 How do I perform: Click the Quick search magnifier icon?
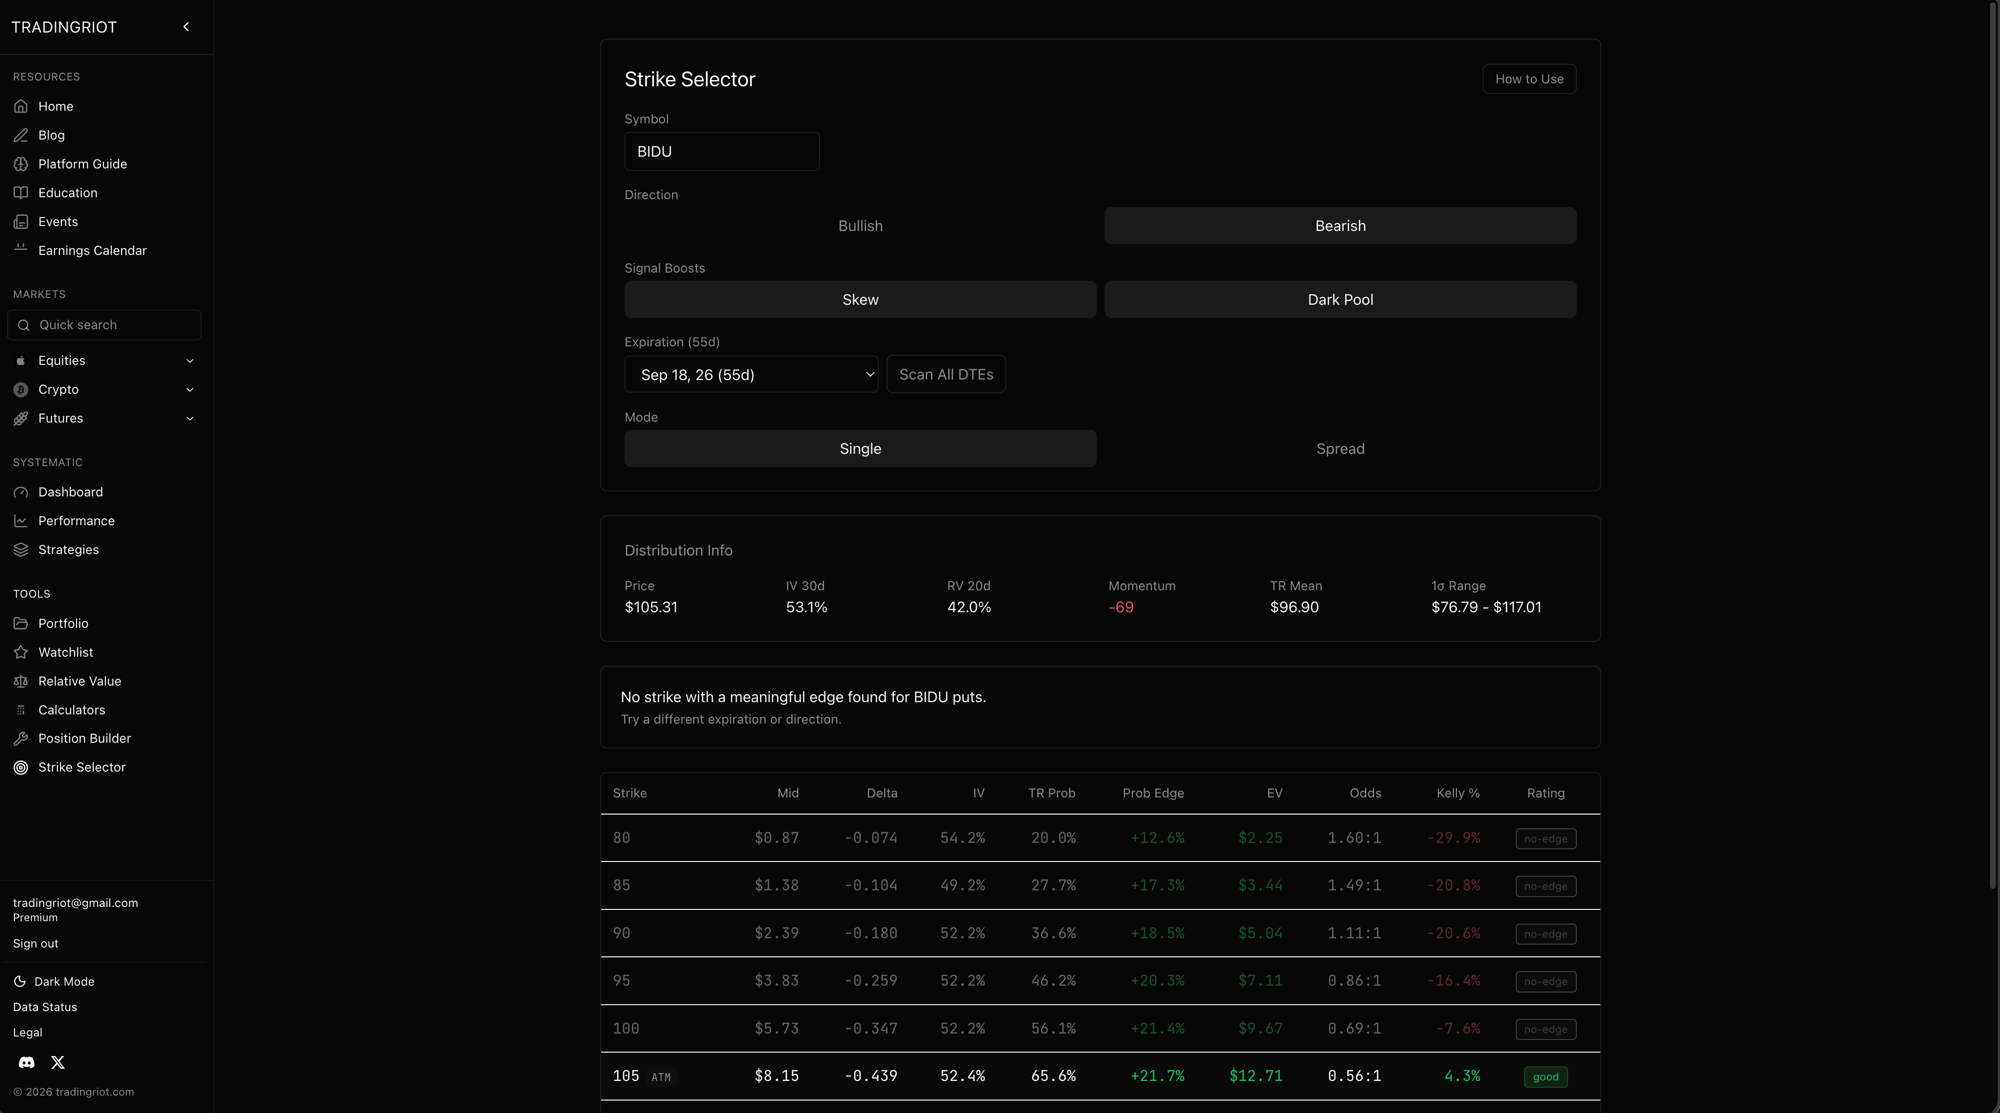coord(24,325)
